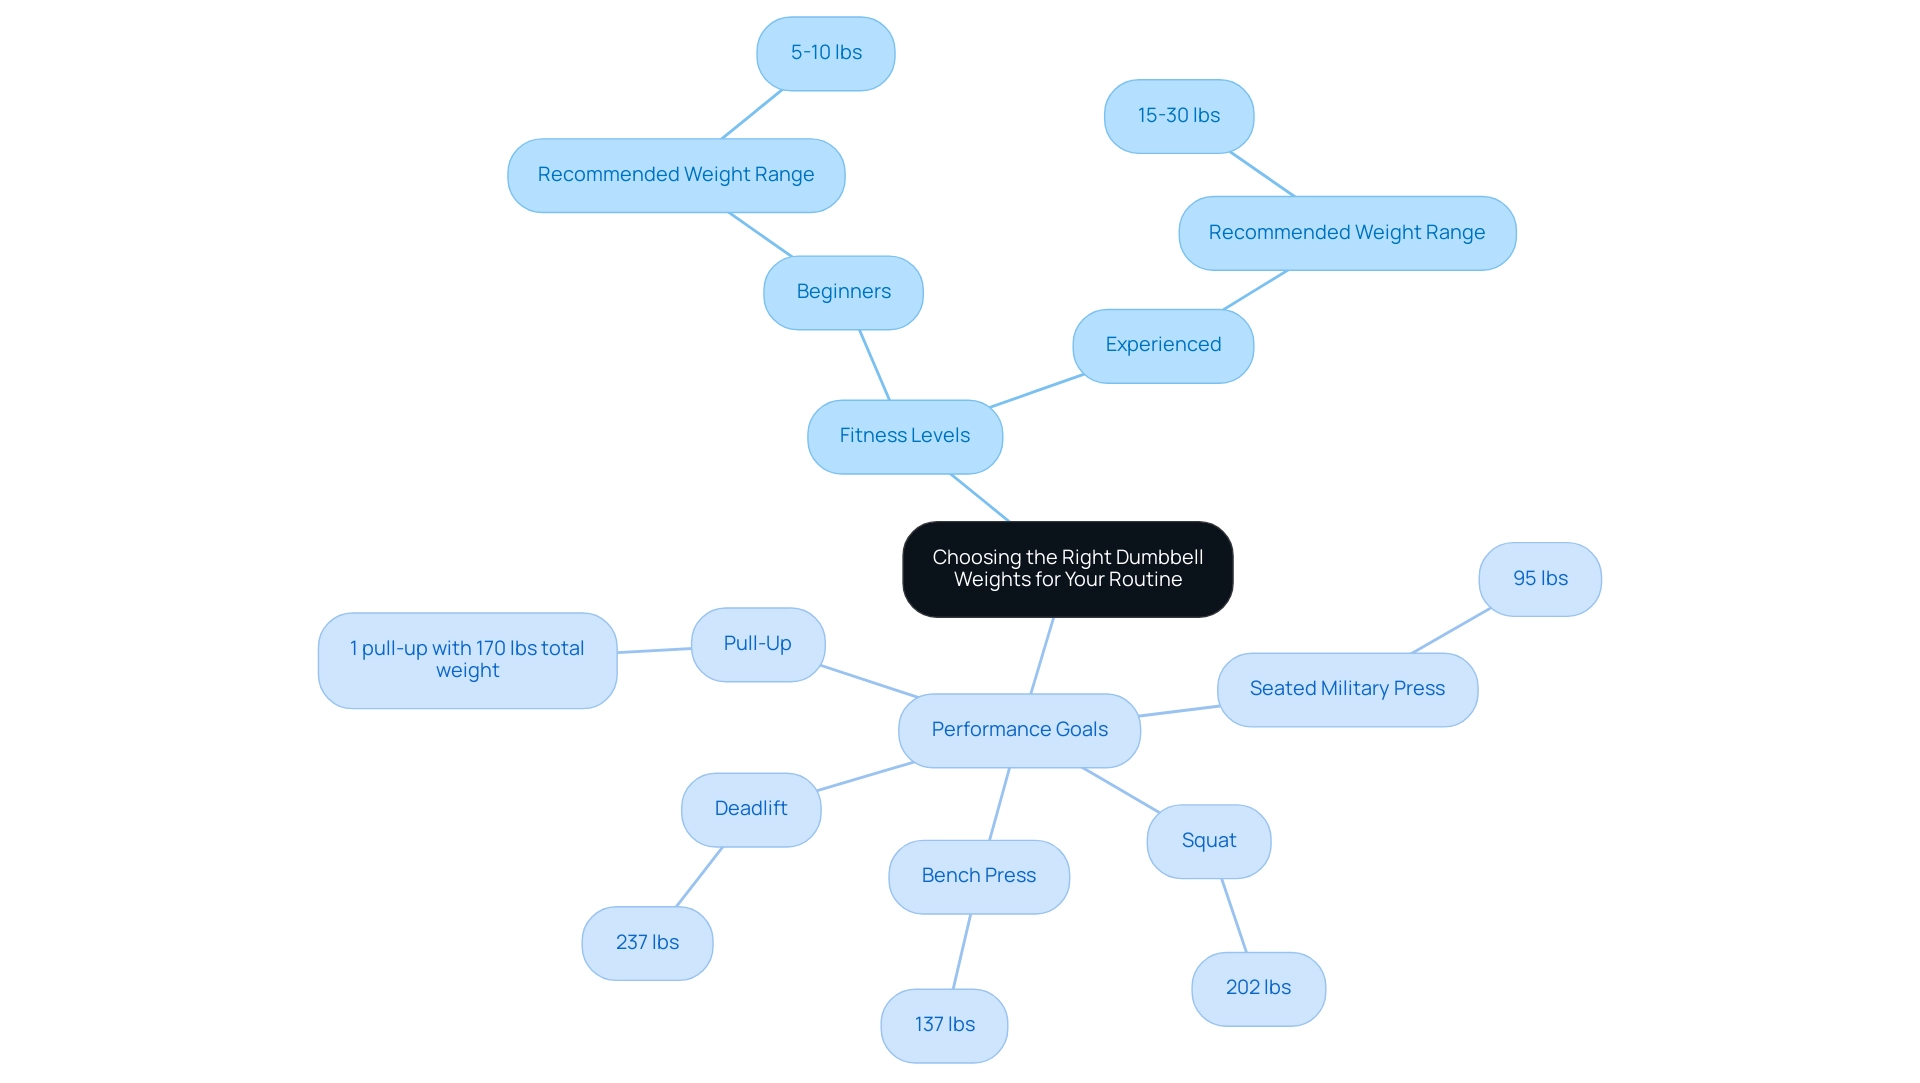This screenshot has width=1920, height=1083.
Task: Click the central 'Choosing the Right Dumbbell Weights' node
Action: [1065, 567]
